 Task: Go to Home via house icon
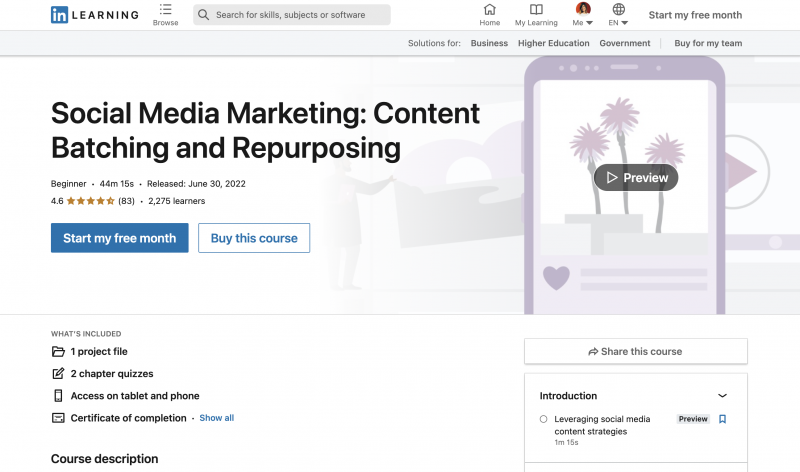489,9
